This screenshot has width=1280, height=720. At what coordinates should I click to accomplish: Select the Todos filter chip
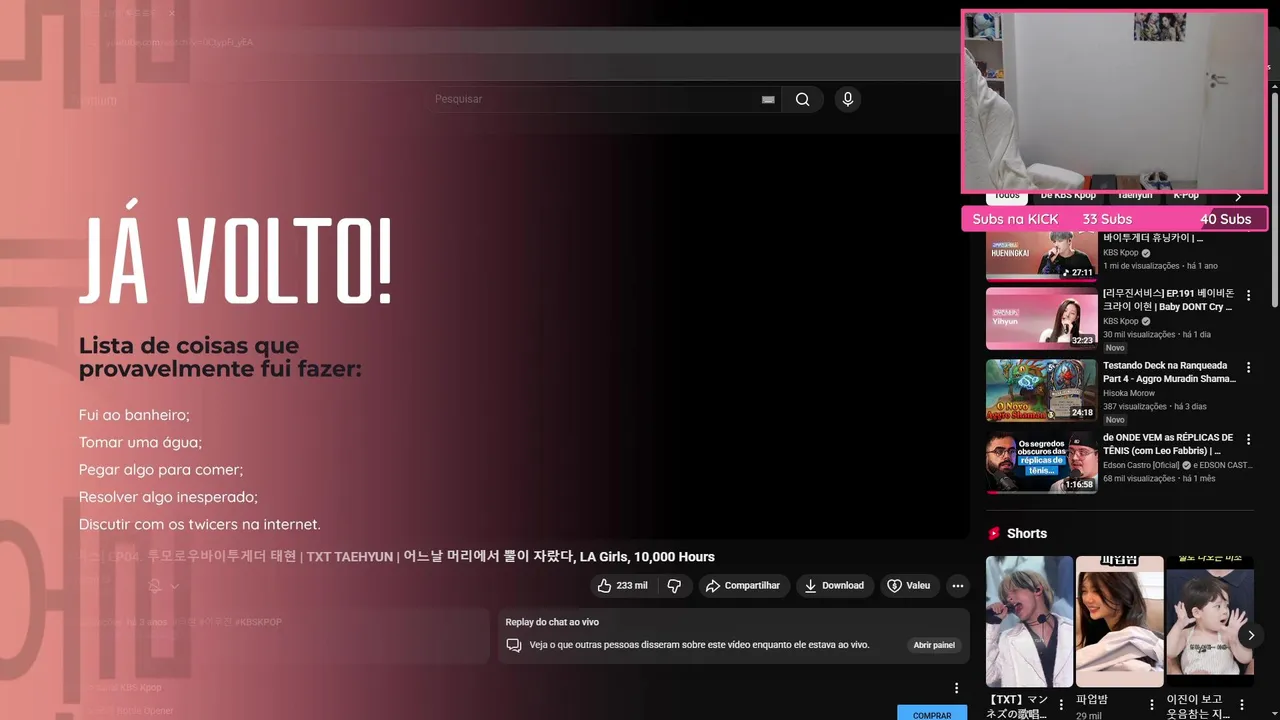[x=1007, y=197]
